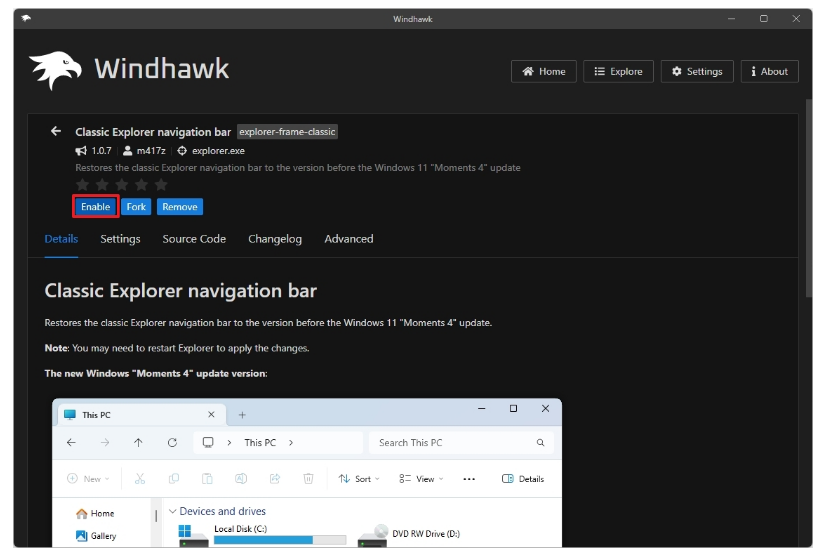Switch to the Source Code tab
The image size is (826, 557).
194,239
